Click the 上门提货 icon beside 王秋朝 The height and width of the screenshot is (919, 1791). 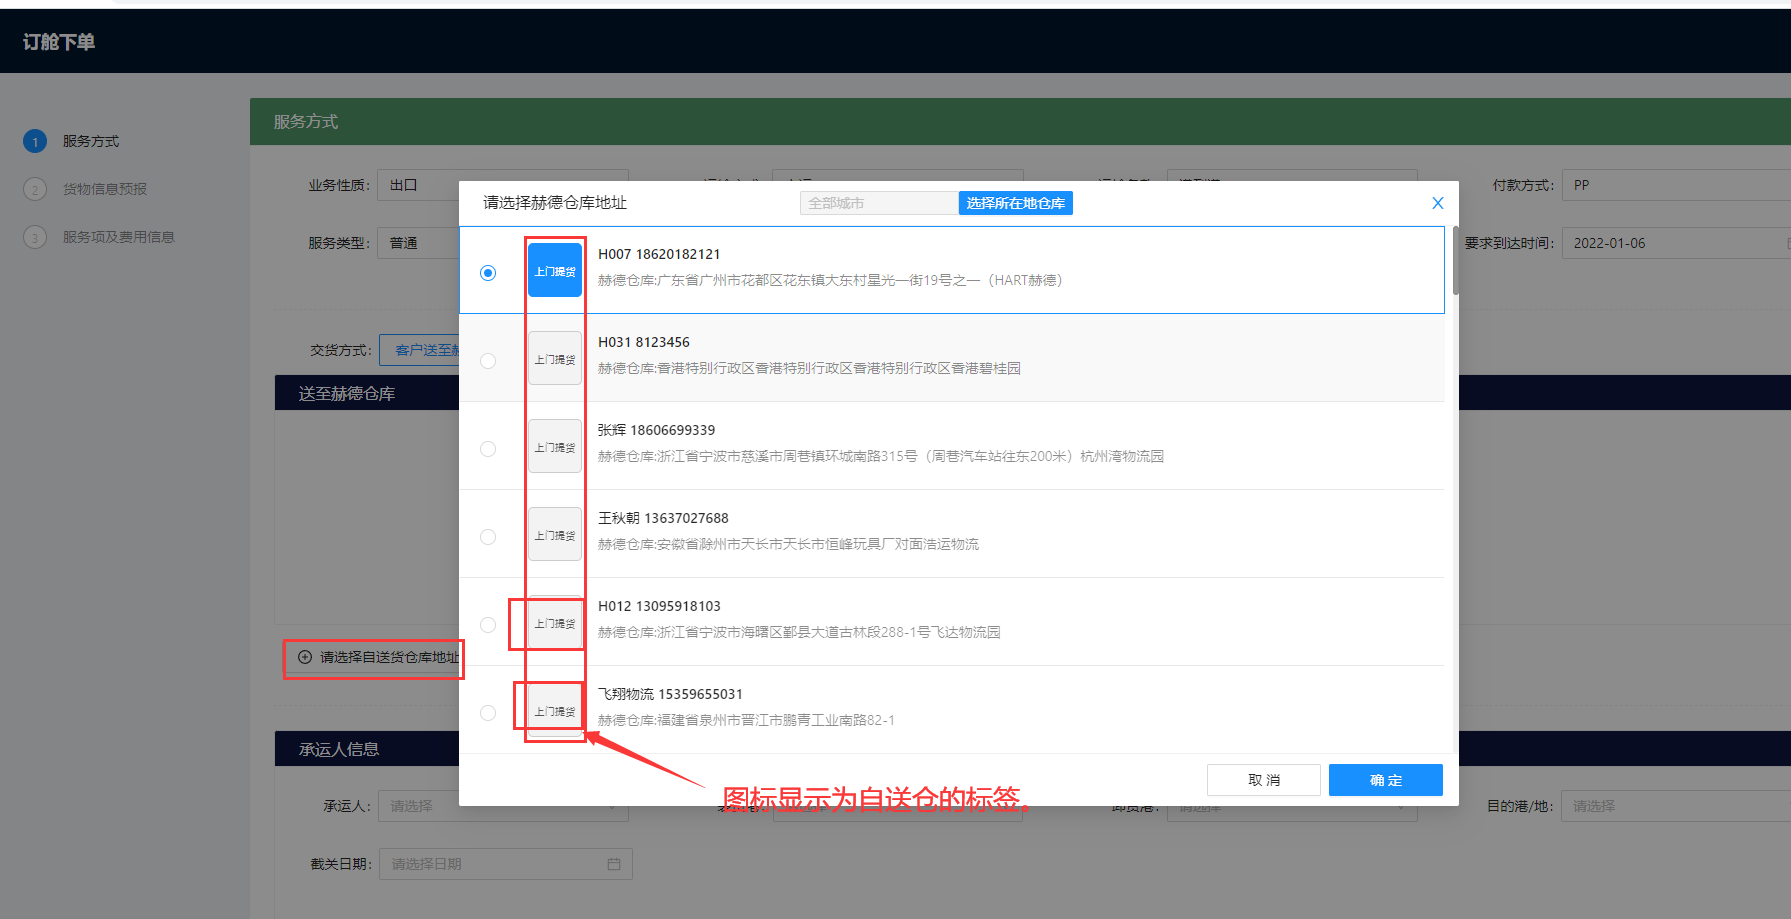pyautogui.click(x=554, y=535)
